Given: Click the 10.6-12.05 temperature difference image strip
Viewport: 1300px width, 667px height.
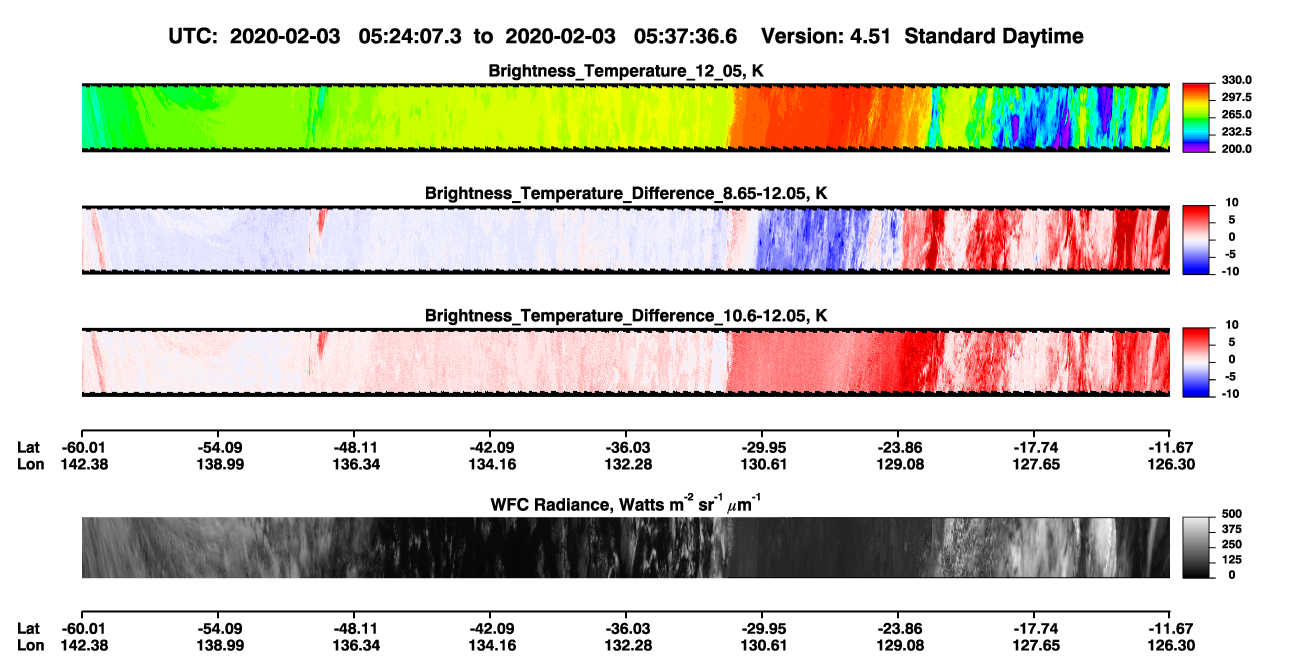Looking at the screenshot, I should [625, 362].
